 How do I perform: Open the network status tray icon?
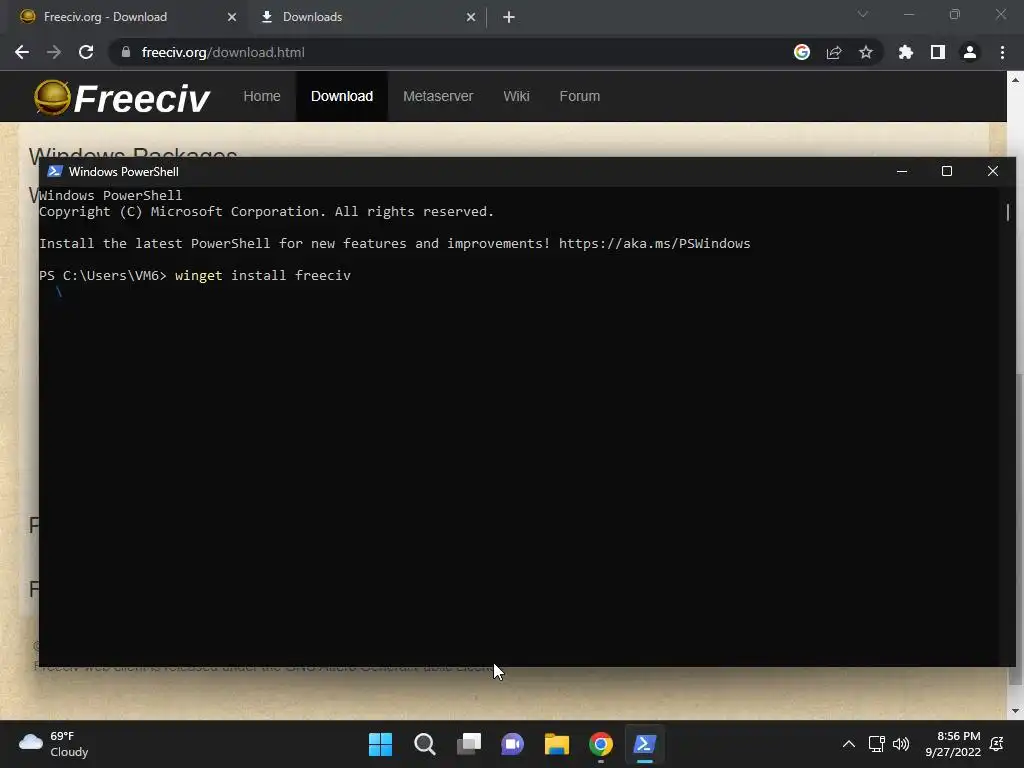pyautogui.click(x=876, y=744)
